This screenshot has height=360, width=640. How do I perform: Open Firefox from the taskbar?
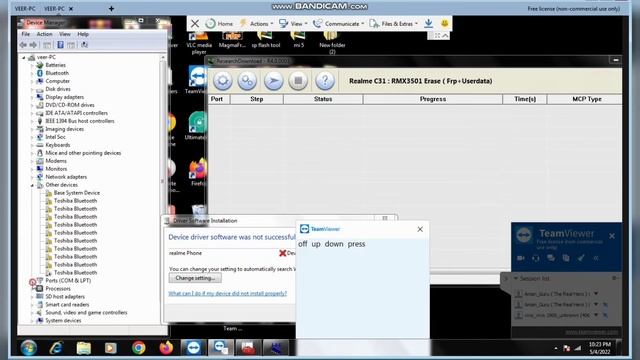(x=166, y=348)
